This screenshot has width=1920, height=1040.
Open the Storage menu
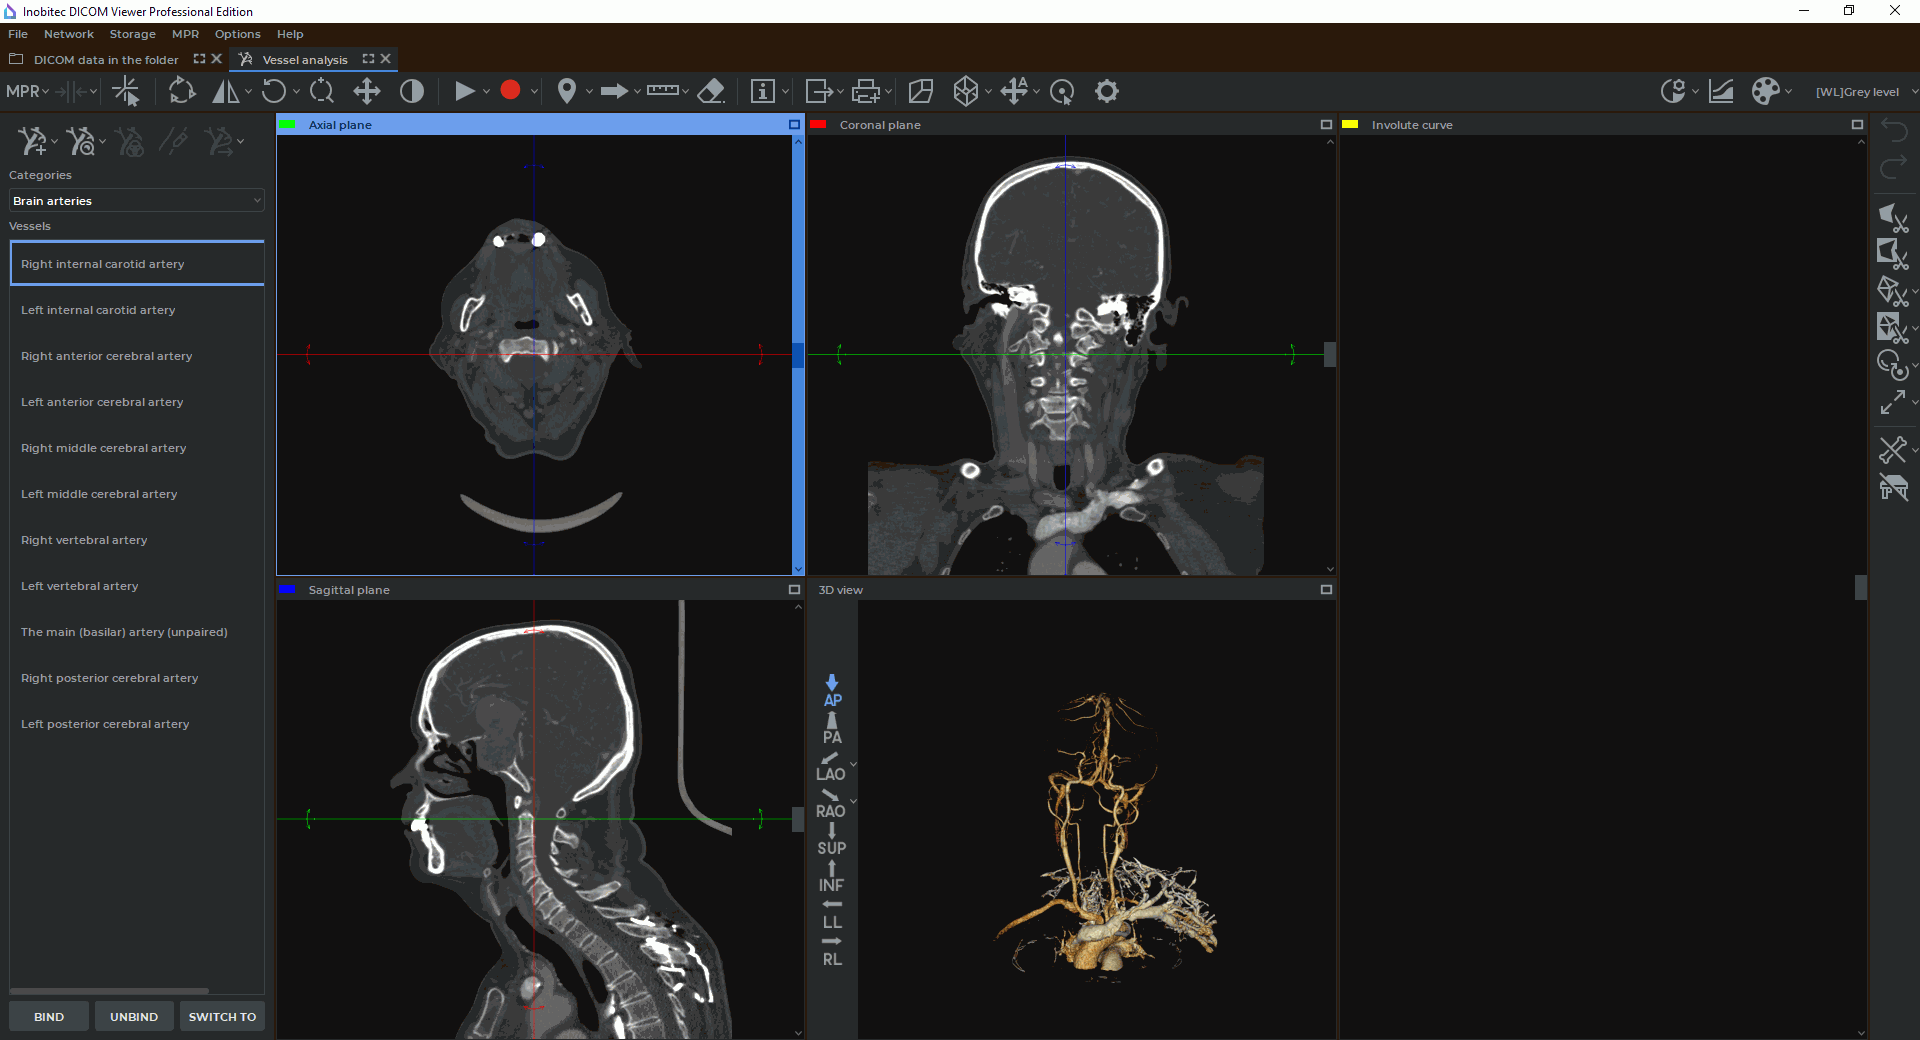132,34
